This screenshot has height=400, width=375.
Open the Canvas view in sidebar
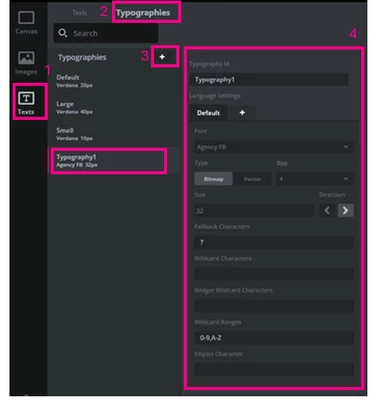(26, 23)
